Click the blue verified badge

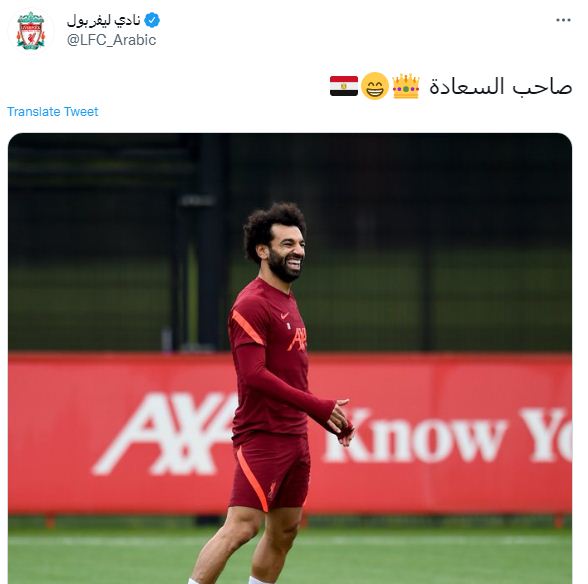(x=152, y=20)
